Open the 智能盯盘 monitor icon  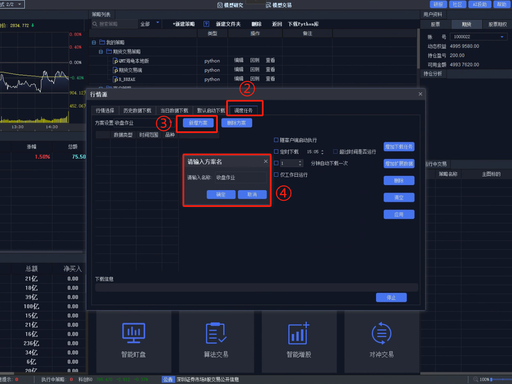(x=133, y=333)
